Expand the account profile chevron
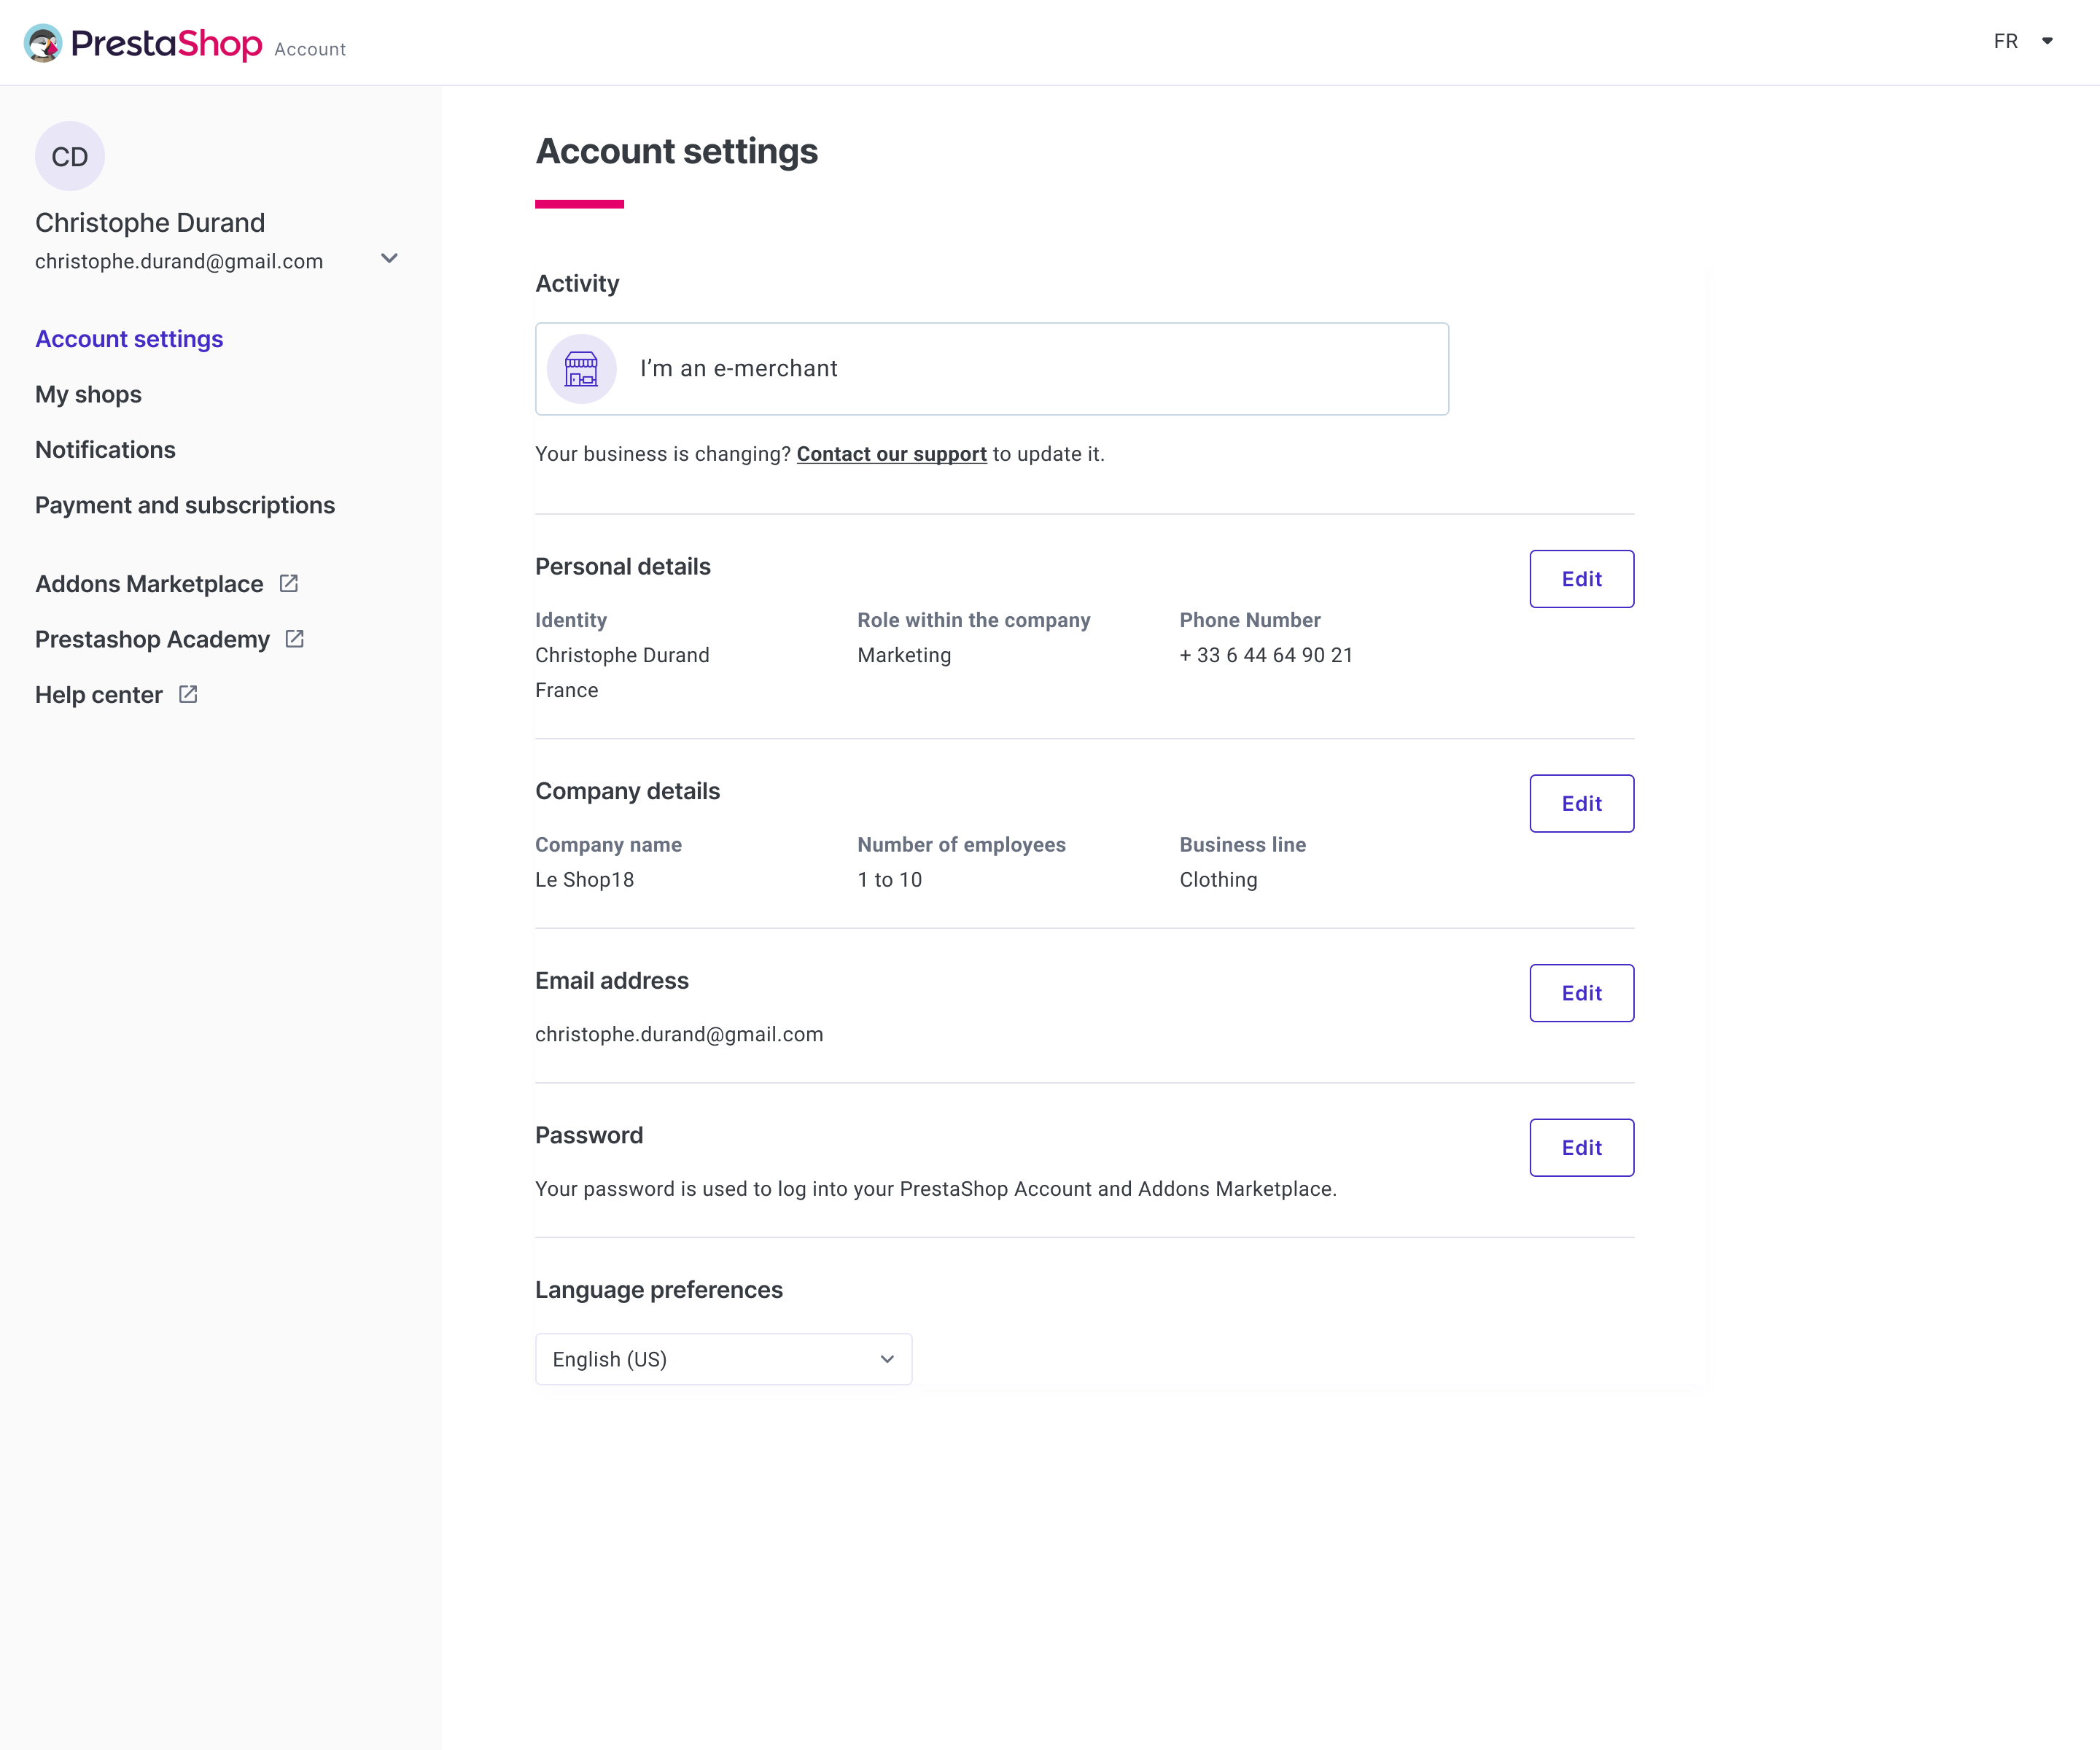2100x1750 pixels. [x=389, y=258]
